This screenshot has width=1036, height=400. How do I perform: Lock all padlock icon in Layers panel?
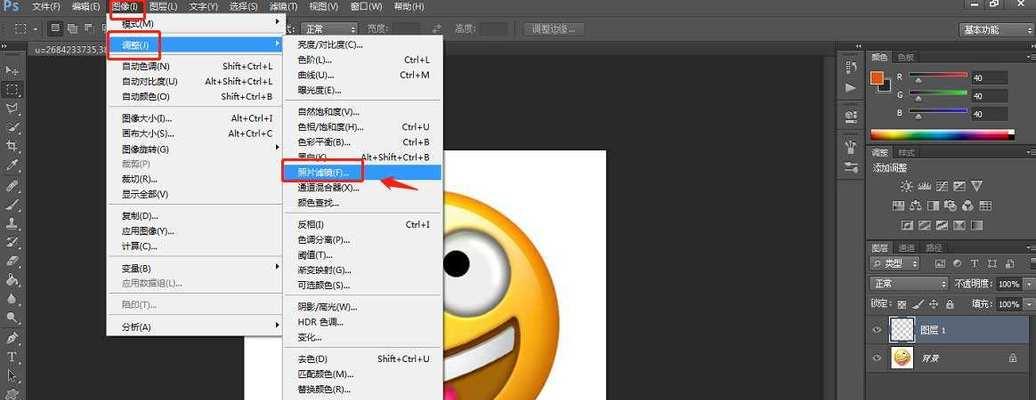(949, 305)
